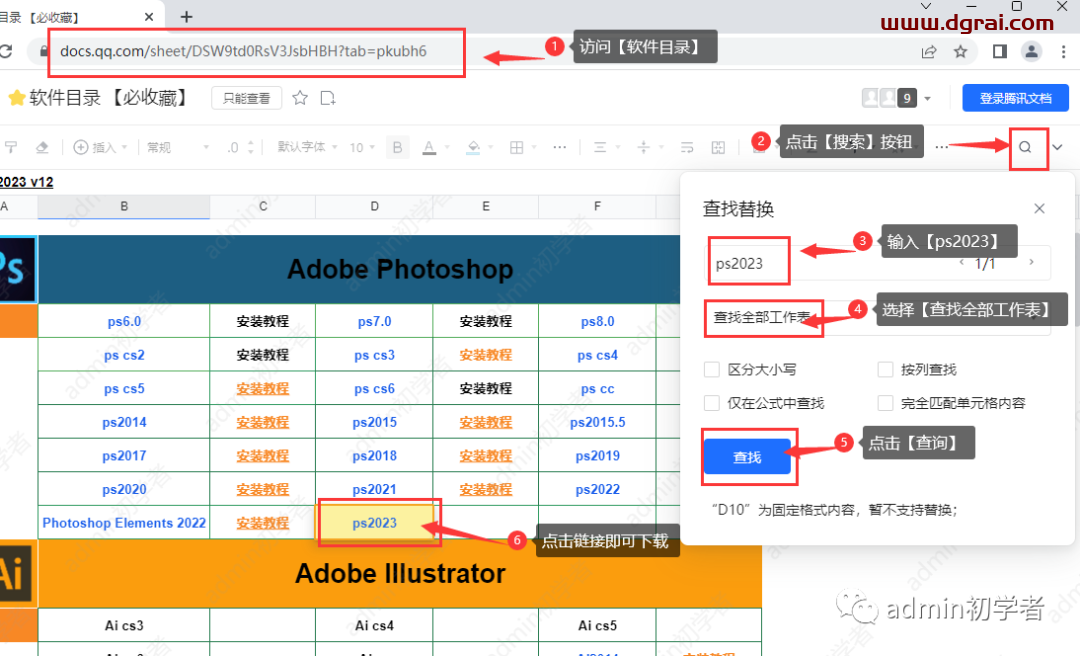This screenshot has width=1080, height=656.
Task: Open the Photoshop Elements 2022 link
Action: [124, 523]
